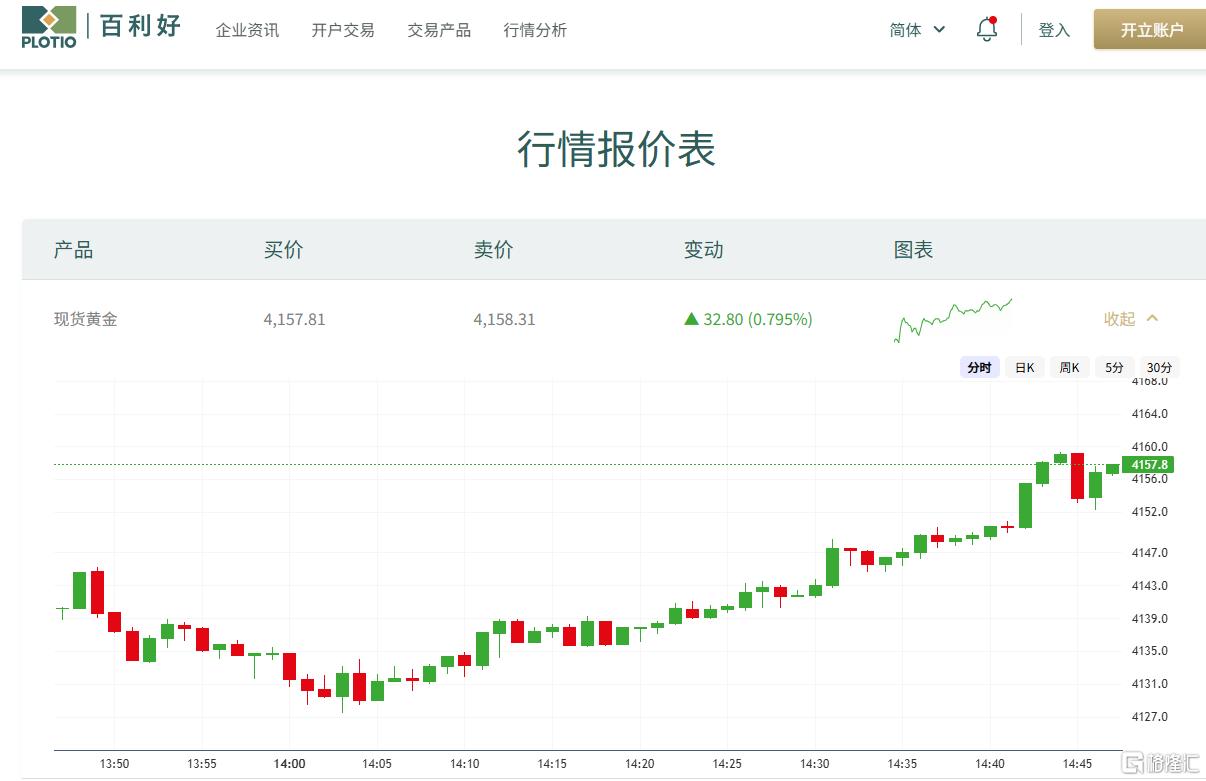
Task: Click the 4157.8 current price tag
Action: (1146, 465)
